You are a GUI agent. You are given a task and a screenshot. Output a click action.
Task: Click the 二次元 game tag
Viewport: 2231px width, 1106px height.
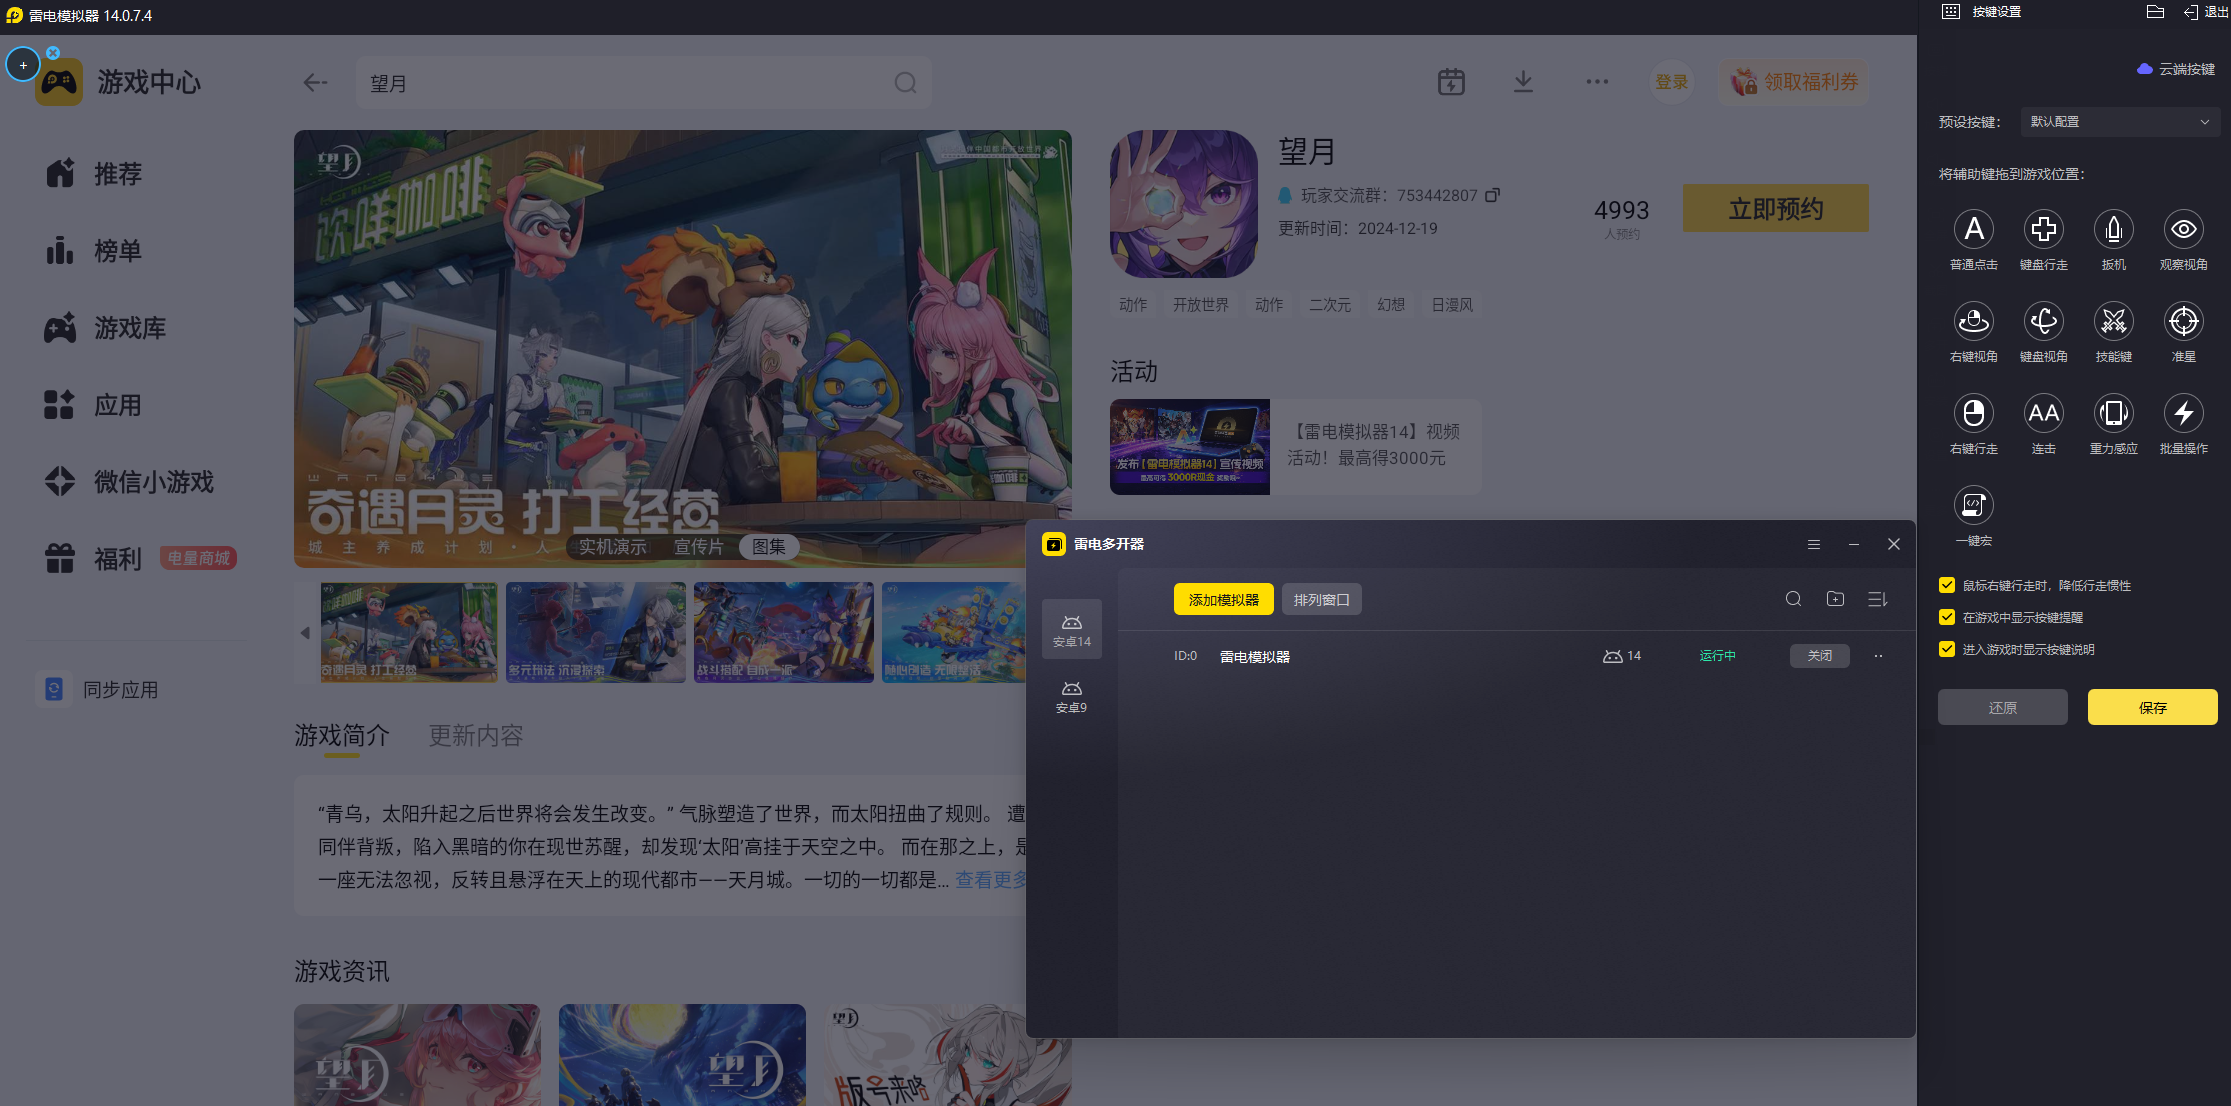[1330, 305]
